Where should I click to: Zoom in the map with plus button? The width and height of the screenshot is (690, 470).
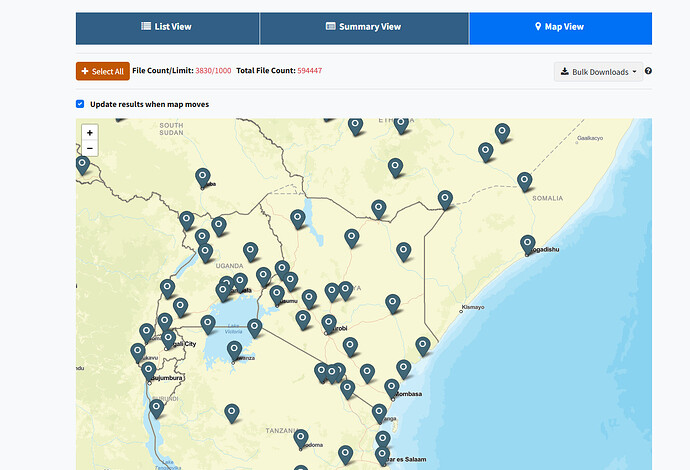[90, 133]
